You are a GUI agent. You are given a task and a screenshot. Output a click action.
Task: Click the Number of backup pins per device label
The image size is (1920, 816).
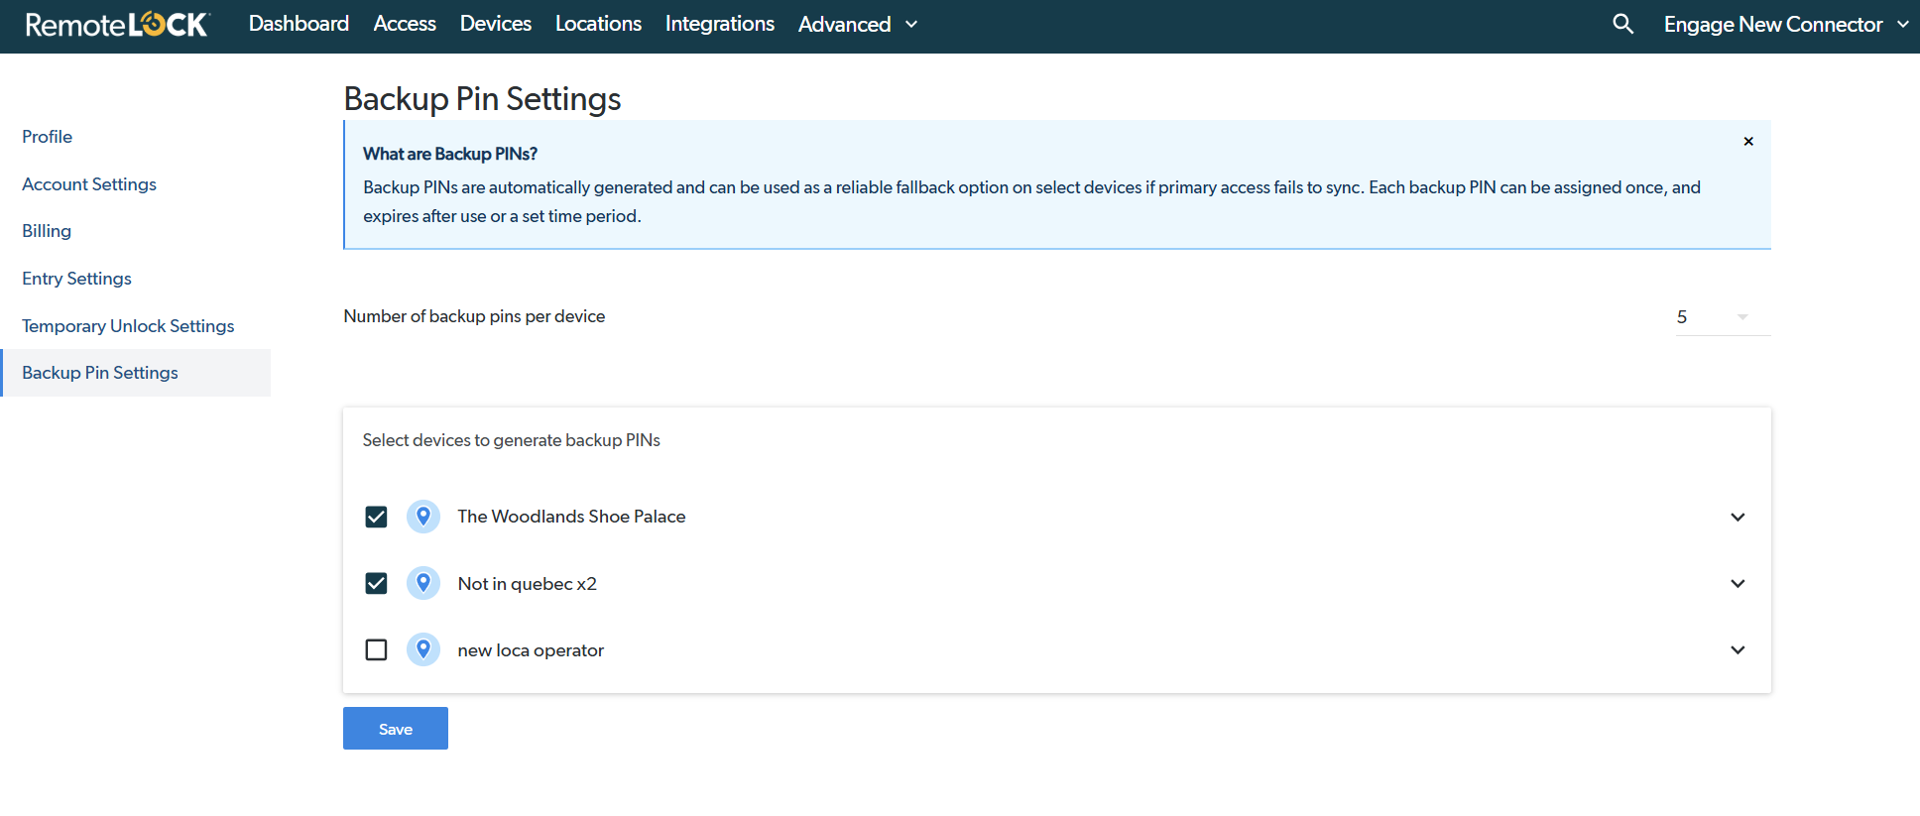474,316
